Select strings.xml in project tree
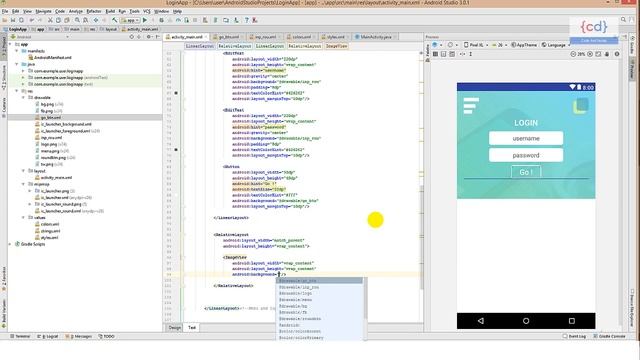Screen dimensions: 640x360 tap(50, 231)
